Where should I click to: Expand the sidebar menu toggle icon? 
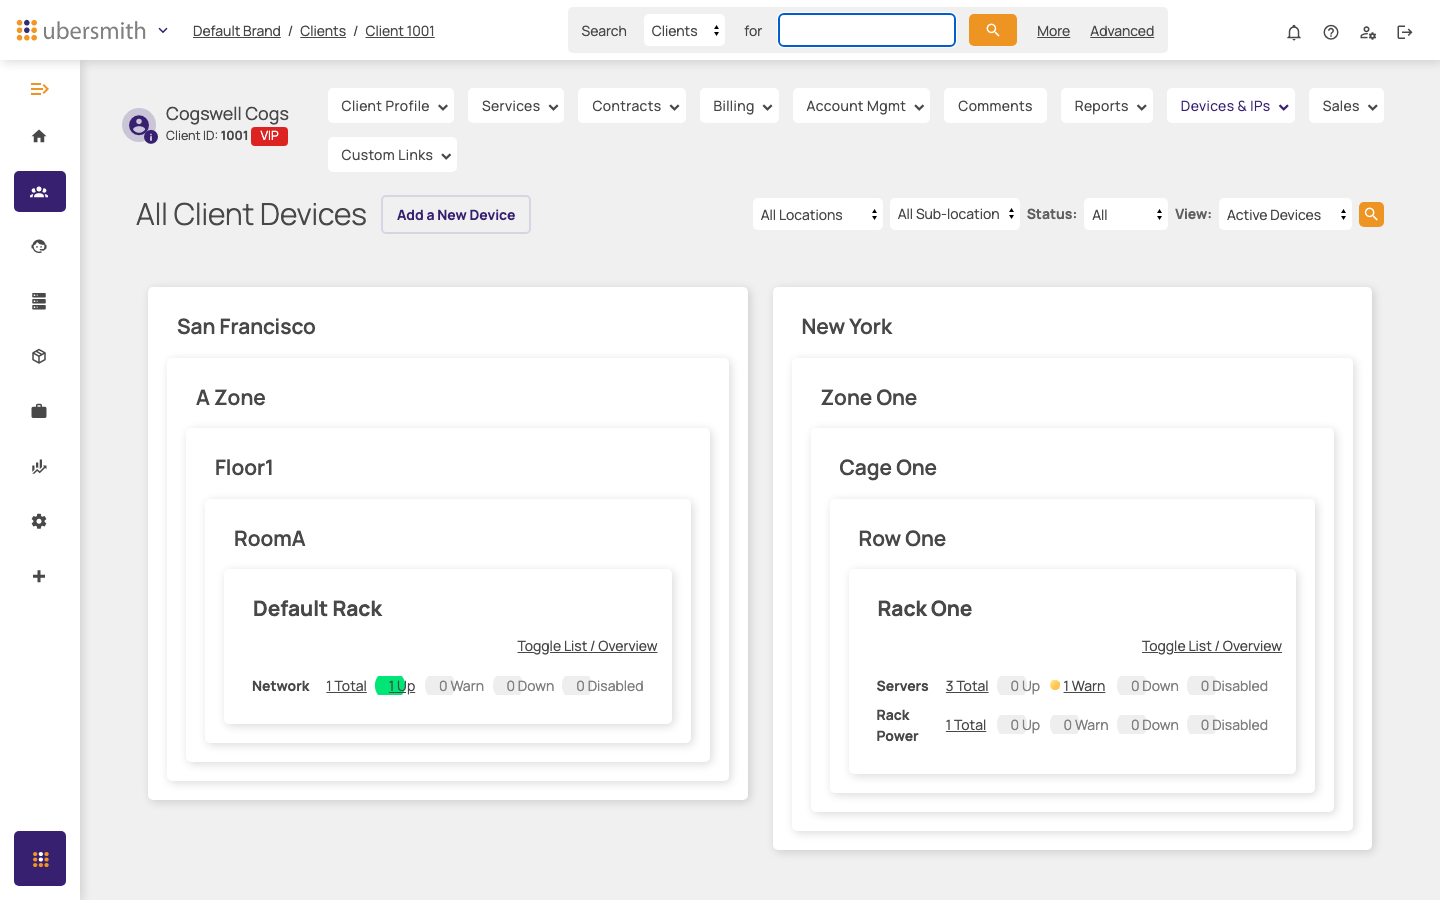point(39,89)
